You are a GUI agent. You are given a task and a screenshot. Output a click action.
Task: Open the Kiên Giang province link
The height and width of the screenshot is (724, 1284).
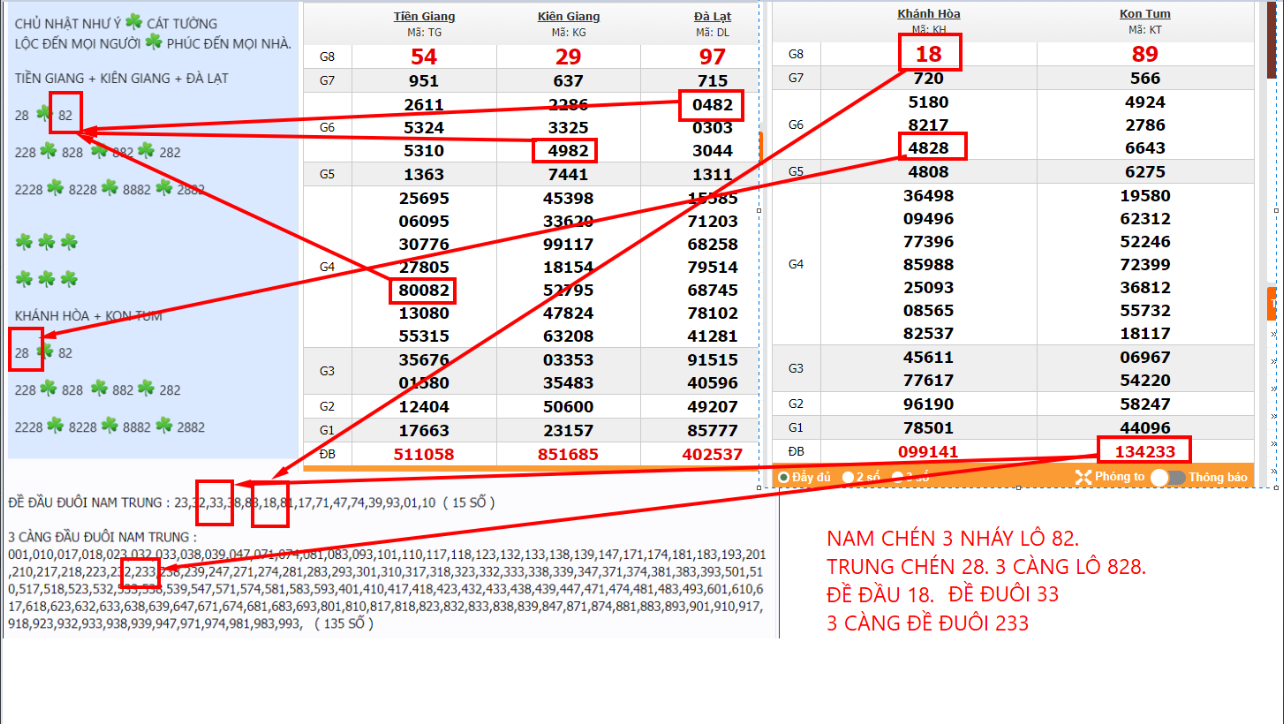[x=569, y=16]
